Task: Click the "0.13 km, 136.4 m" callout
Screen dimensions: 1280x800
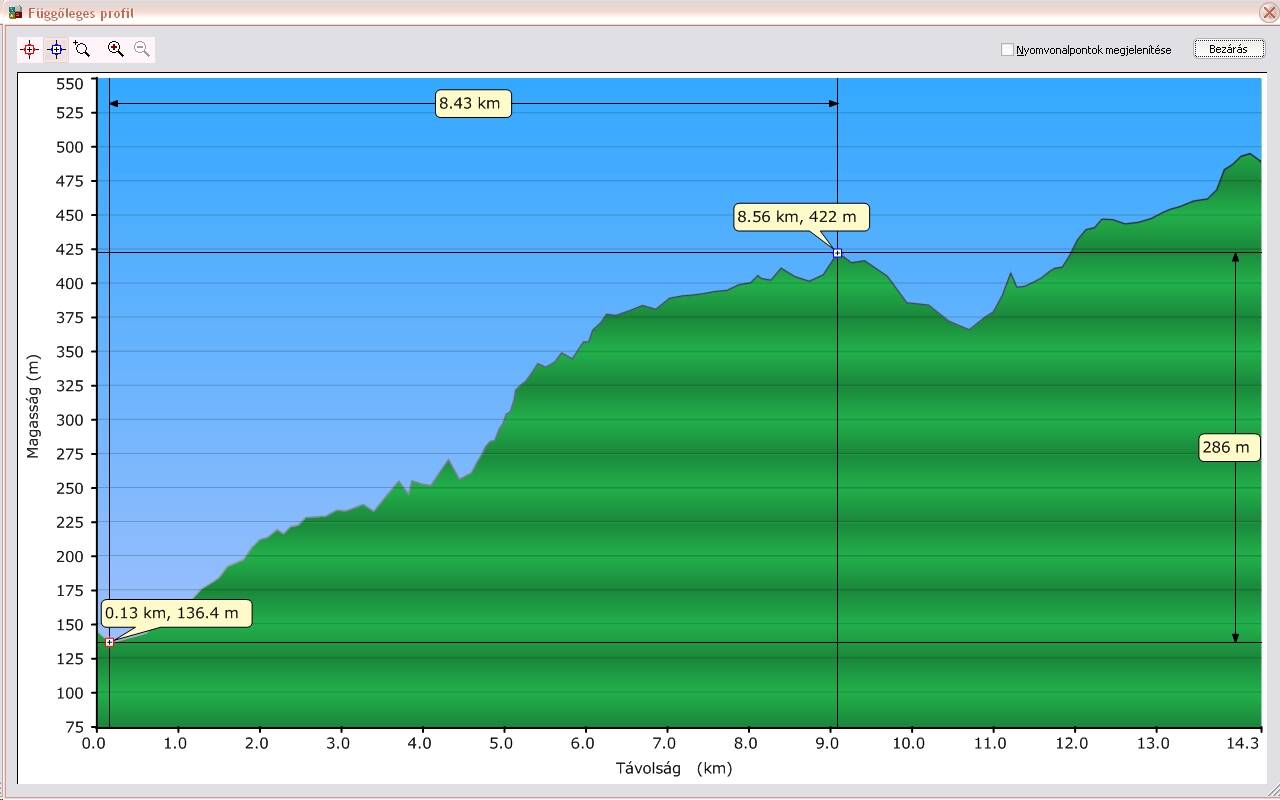Action: (x=176, y=613)
